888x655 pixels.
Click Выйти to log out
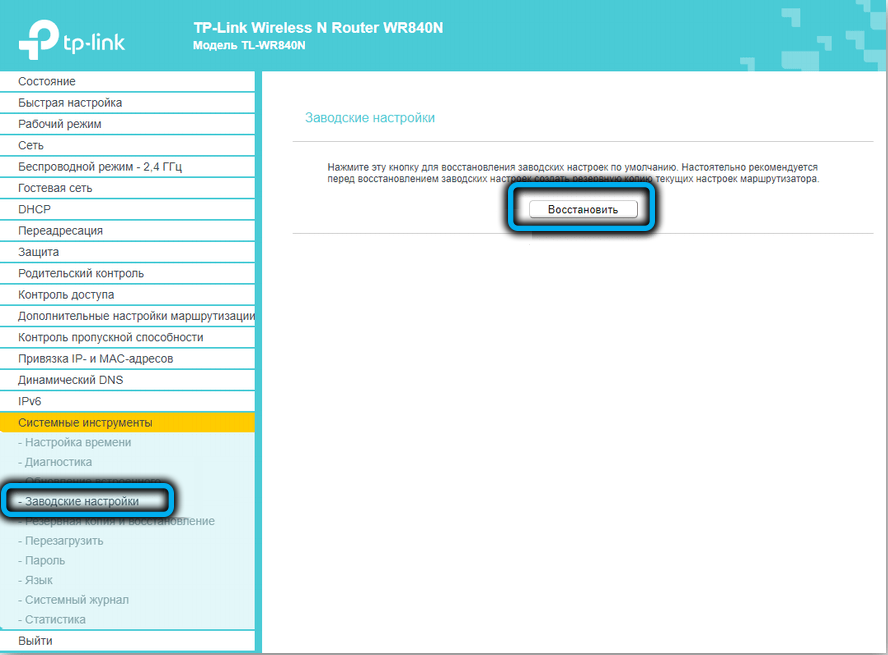click(35, 641)
